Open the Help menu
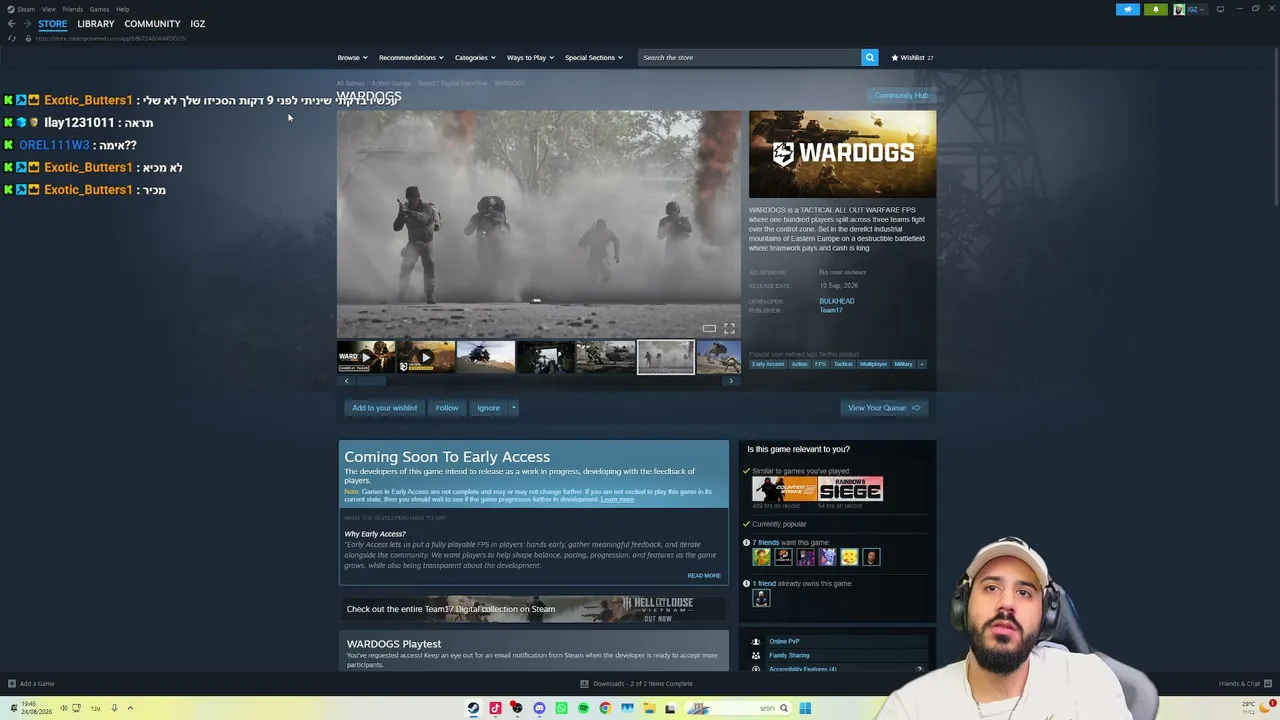Screen dimensions: 1280x720 [x=122, y=9]
